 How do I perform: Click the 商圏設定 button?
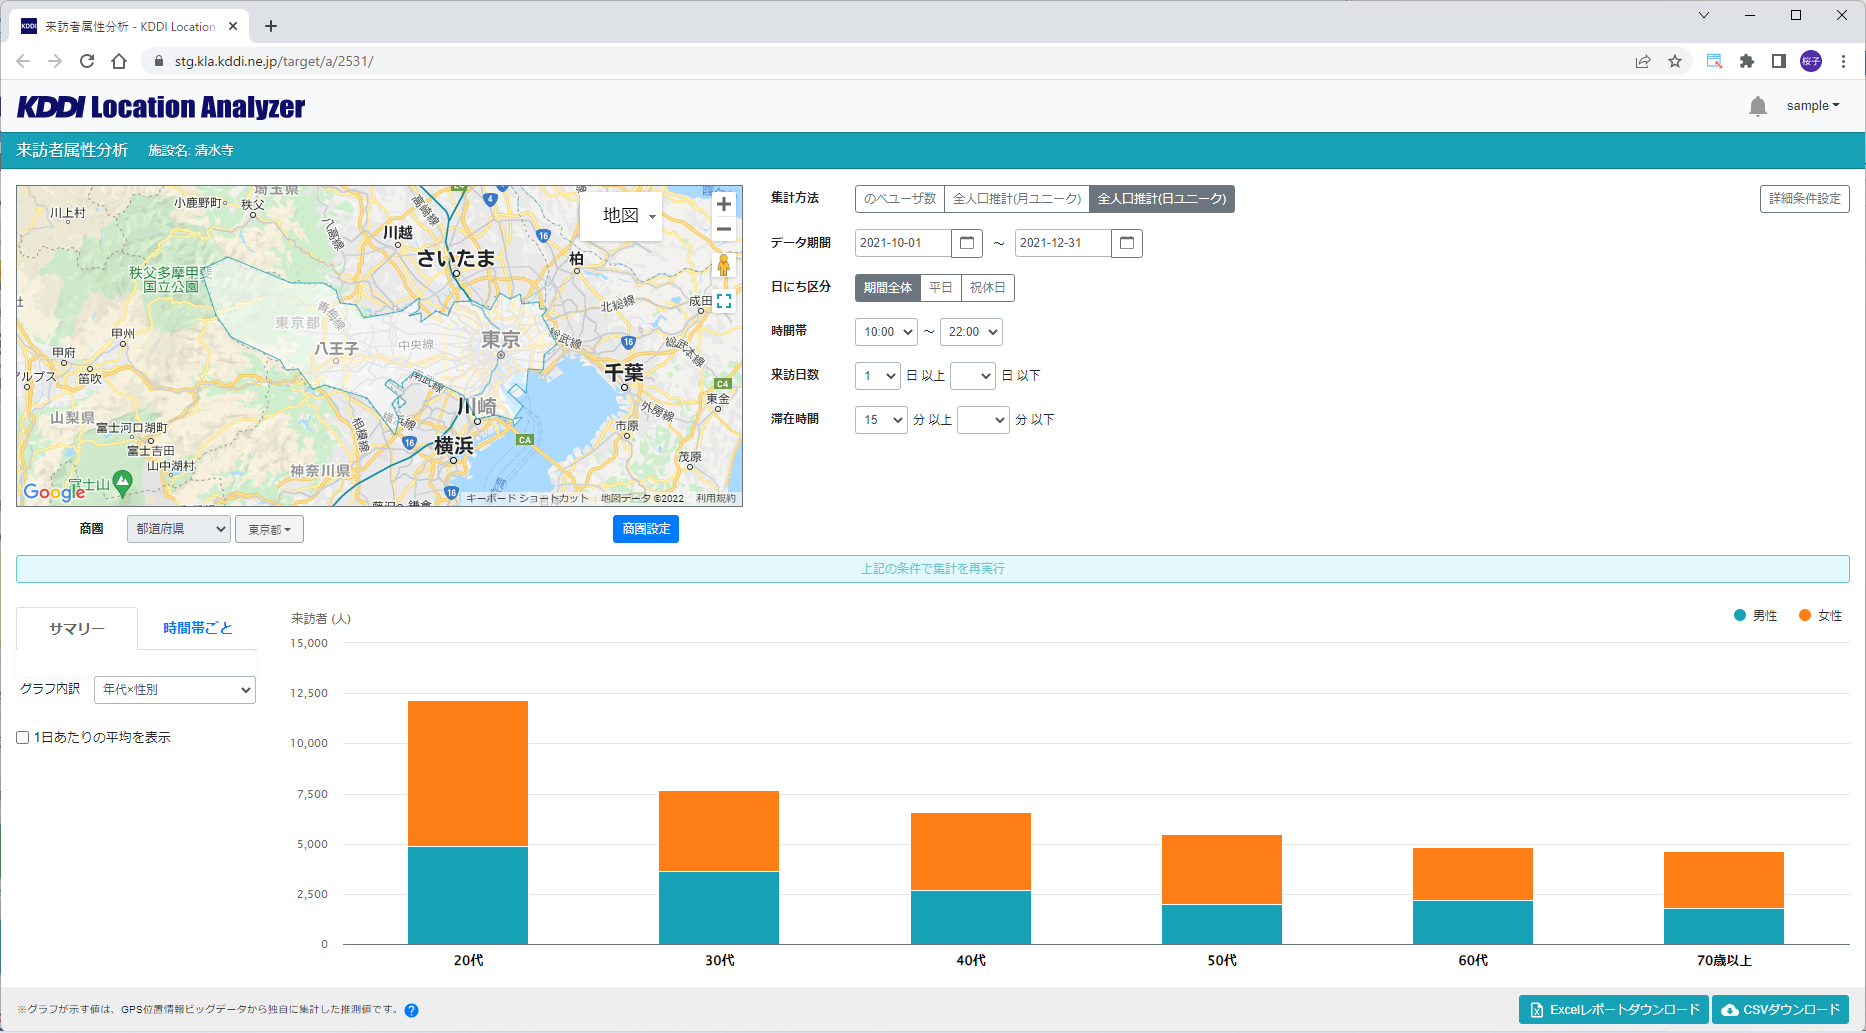pyautogui.click(x=645, y=529)
